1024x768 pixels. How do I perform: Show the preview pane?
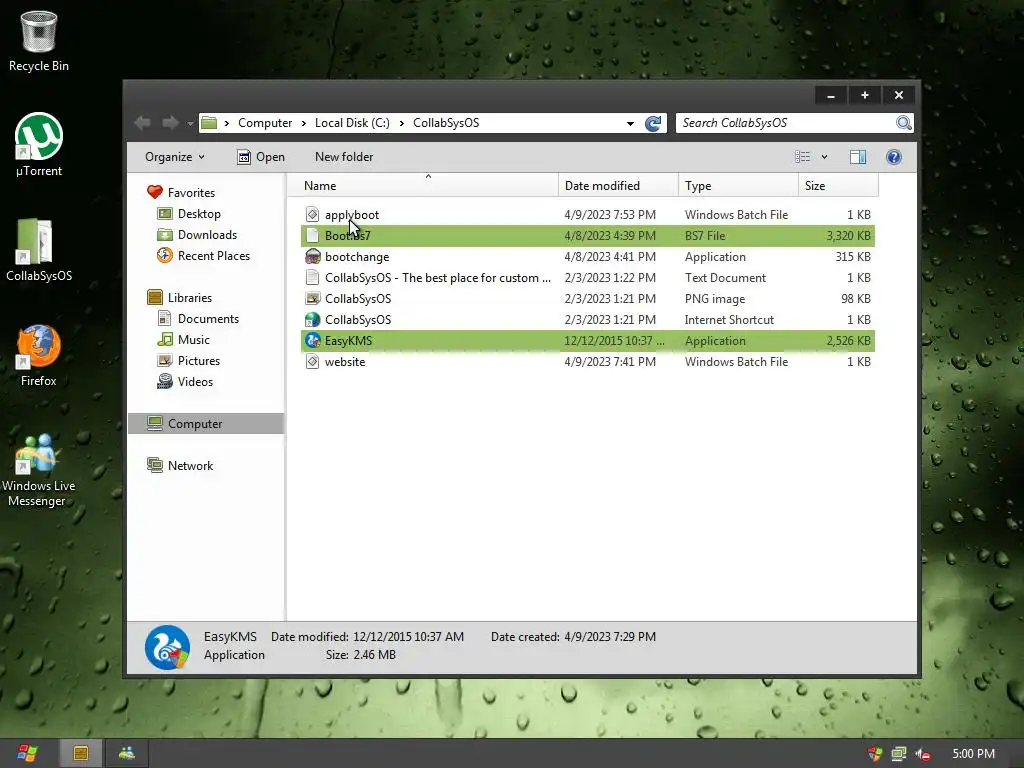point(858,157)
